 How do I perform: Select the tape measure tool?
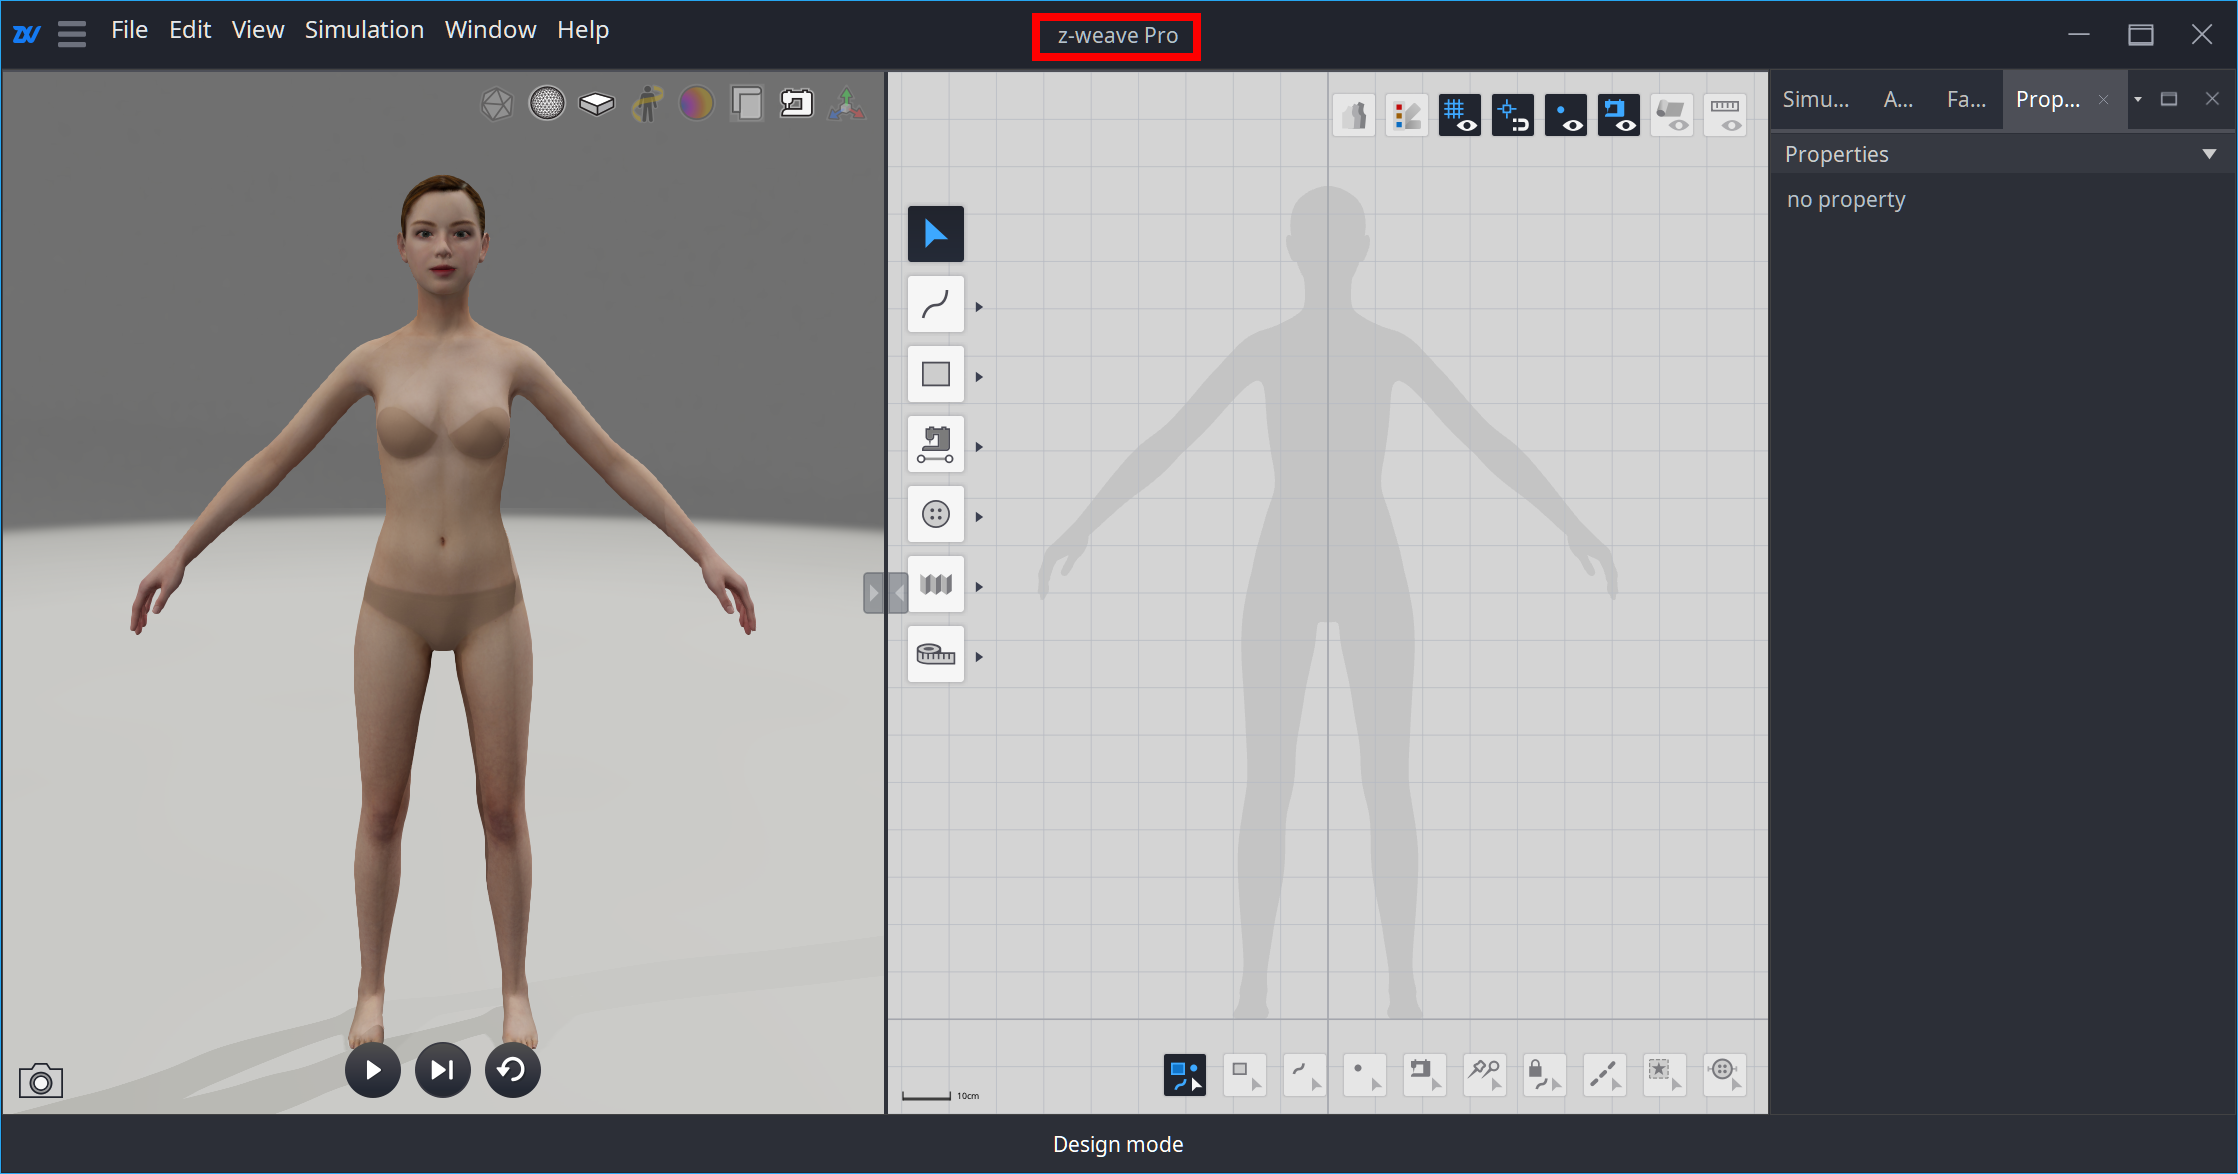tap(935, 654)
